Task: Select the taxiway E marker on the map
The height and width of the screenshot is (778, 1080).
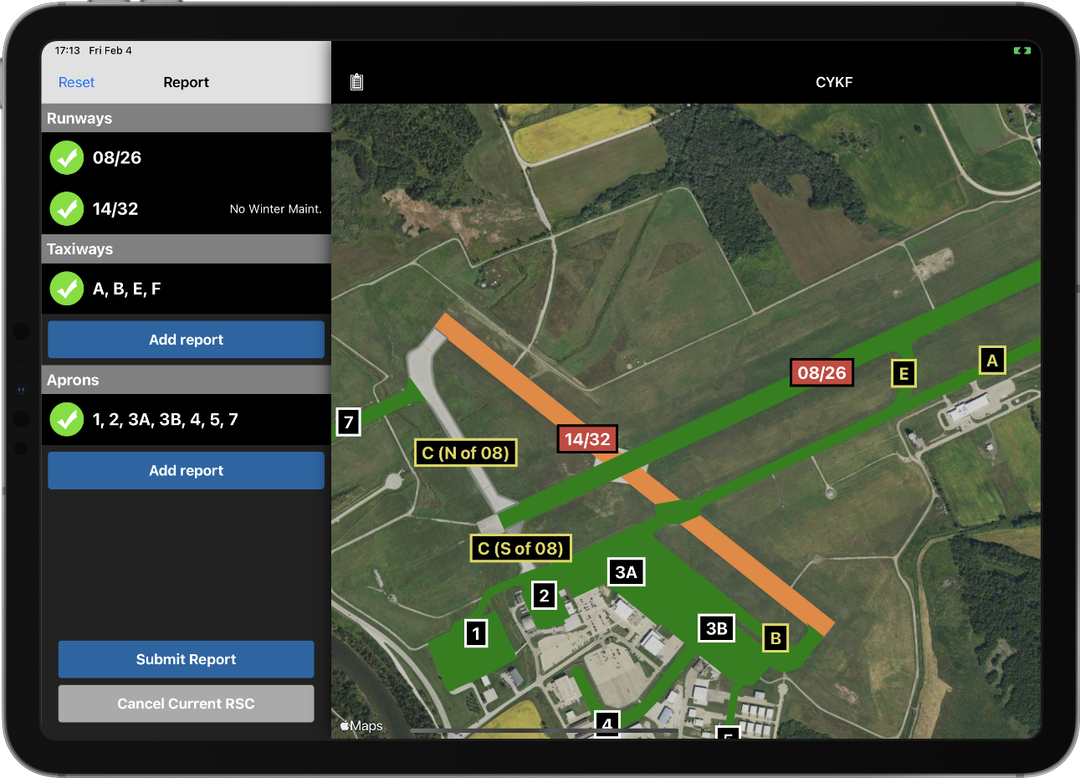Action: 904,372
